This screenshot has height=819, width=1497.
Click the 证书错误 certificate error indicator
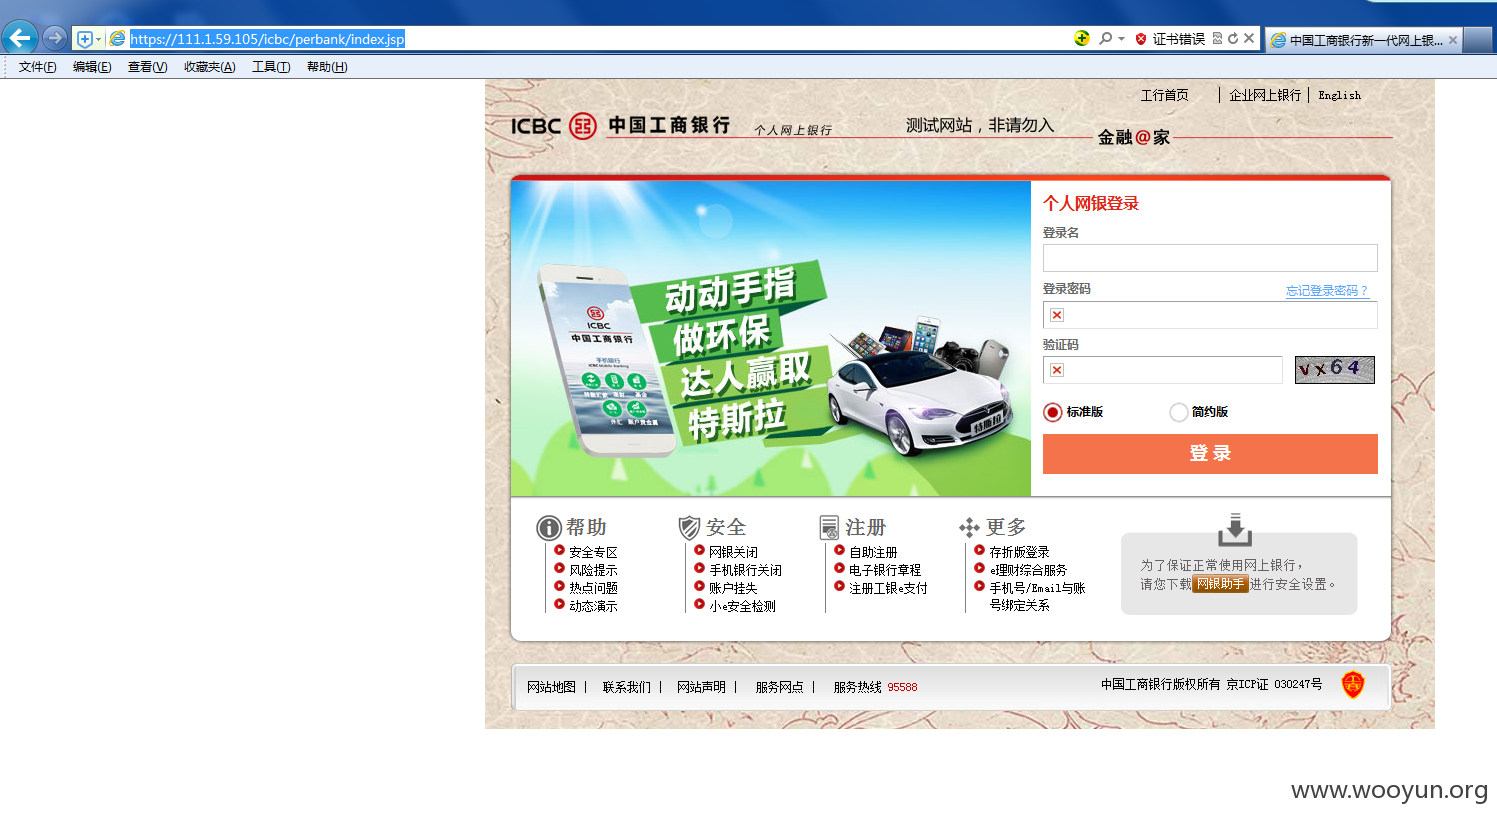pyautogui.click(x=1170, y=39)
